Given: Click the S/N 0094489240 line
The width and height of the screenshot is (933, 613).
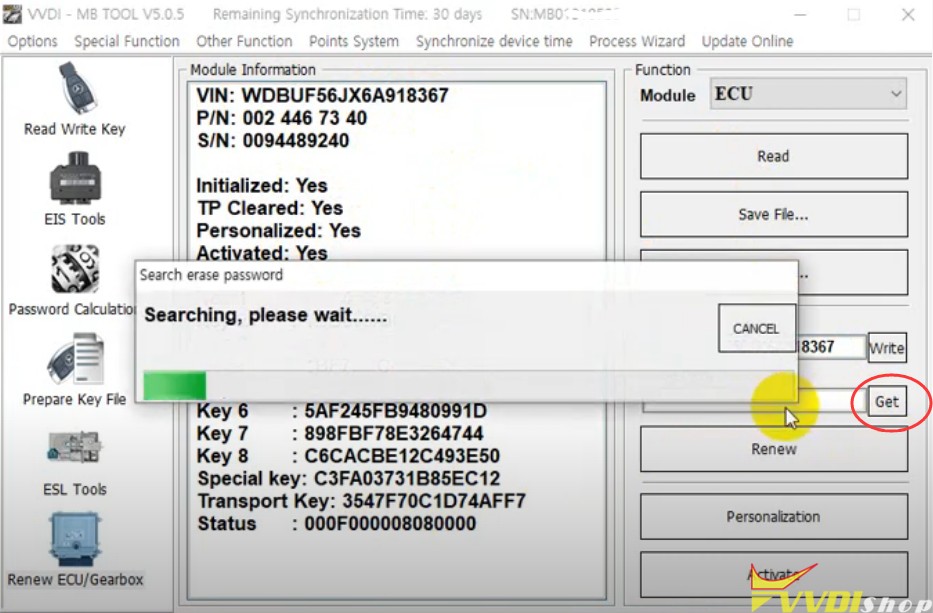Looking at the screenshot, I should [273, 140].
